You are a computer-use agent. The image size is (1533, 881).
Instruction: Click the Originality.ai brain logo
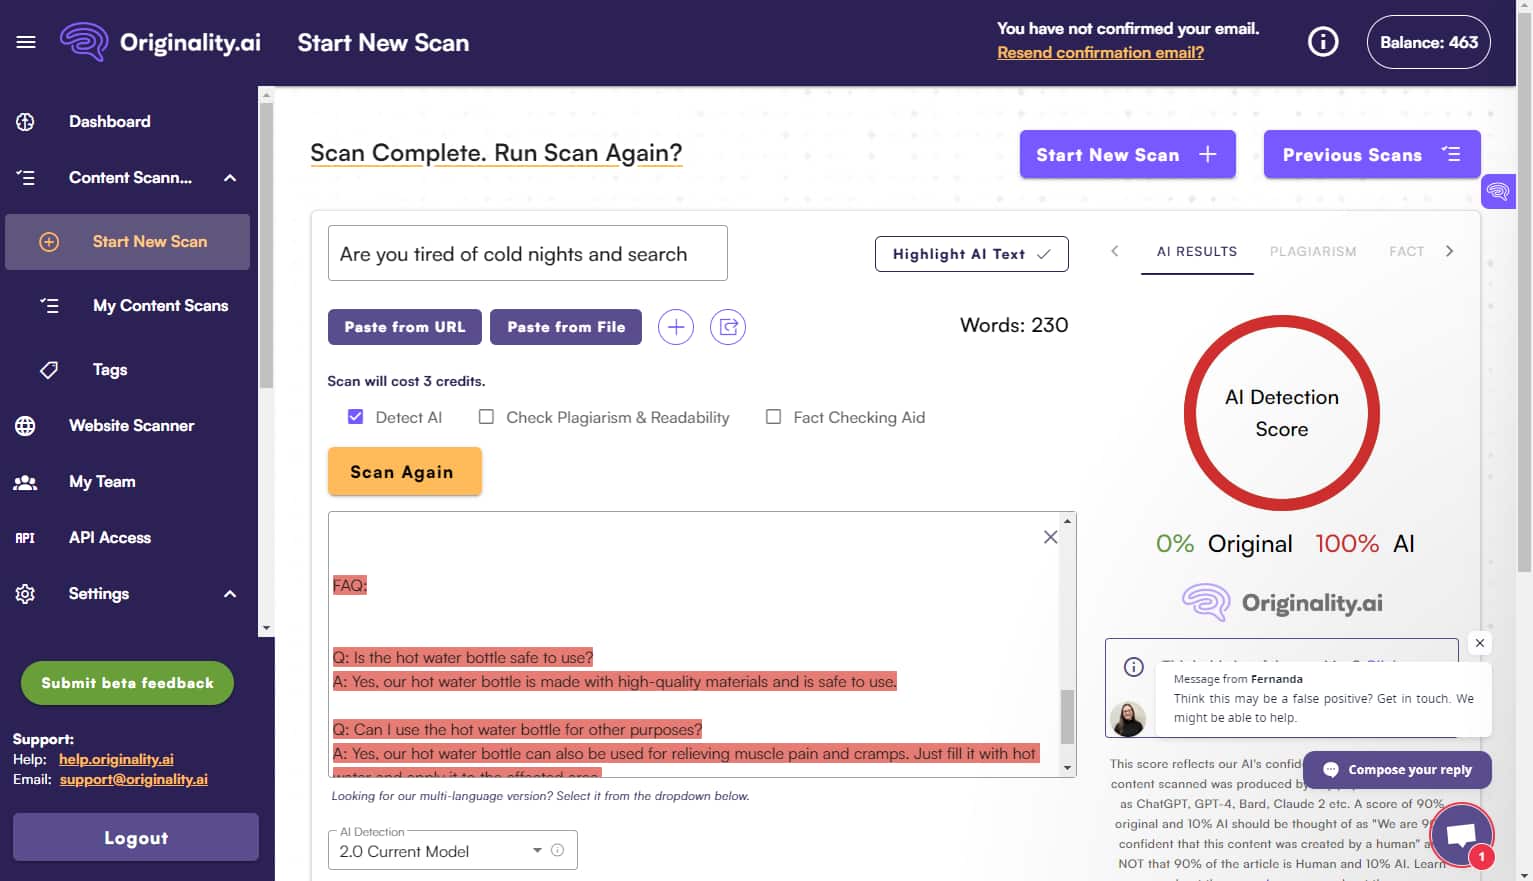pos(85,41)
